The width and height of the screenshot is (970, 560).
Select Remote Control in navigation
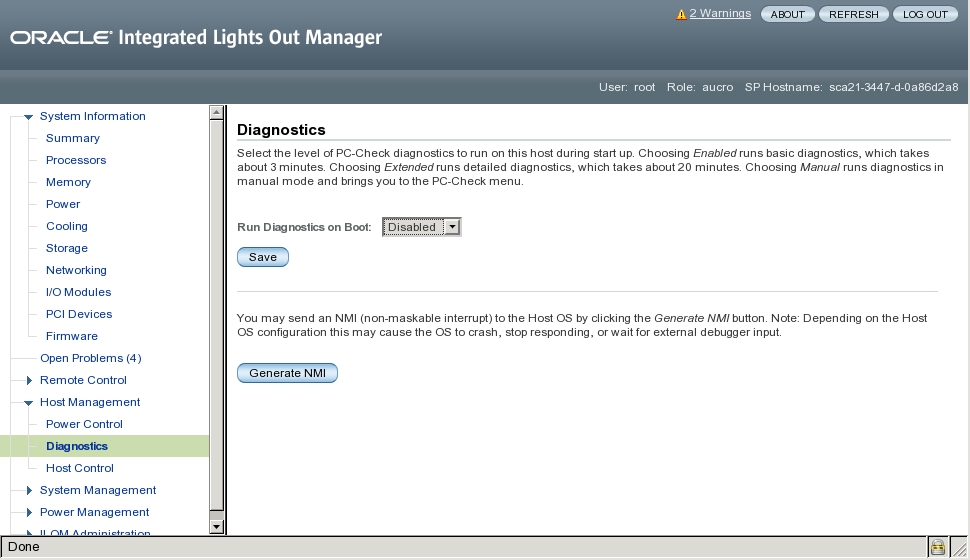(x=84, y=380)
